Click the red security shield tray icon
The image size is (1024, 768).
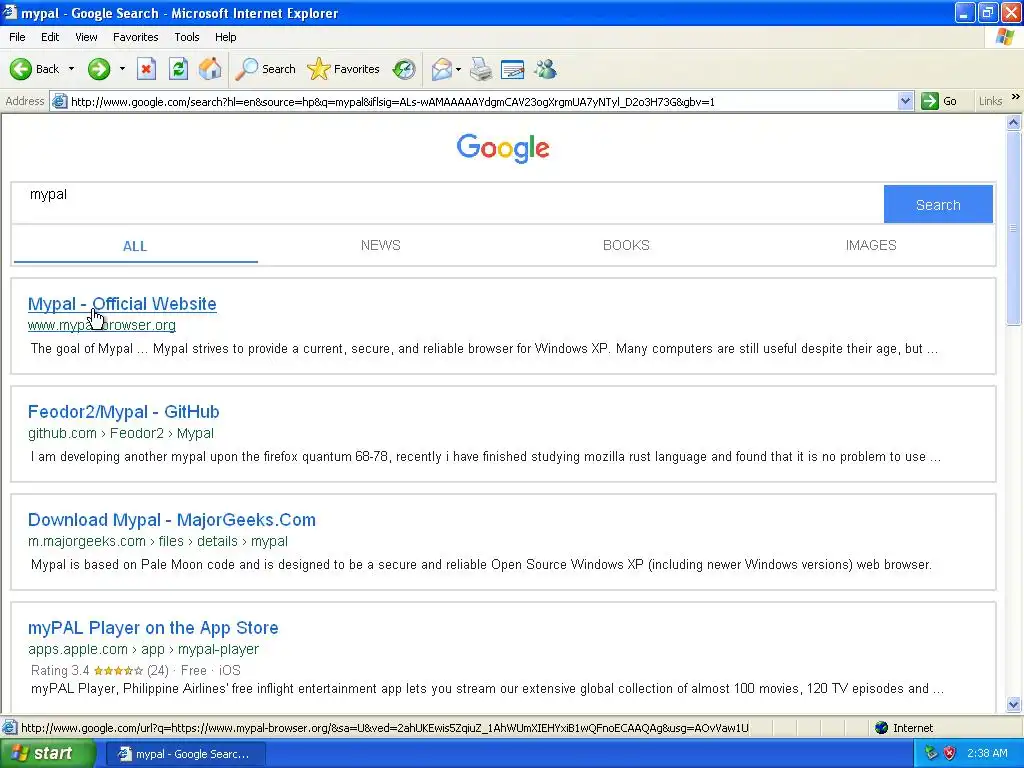tap(950, 753)
